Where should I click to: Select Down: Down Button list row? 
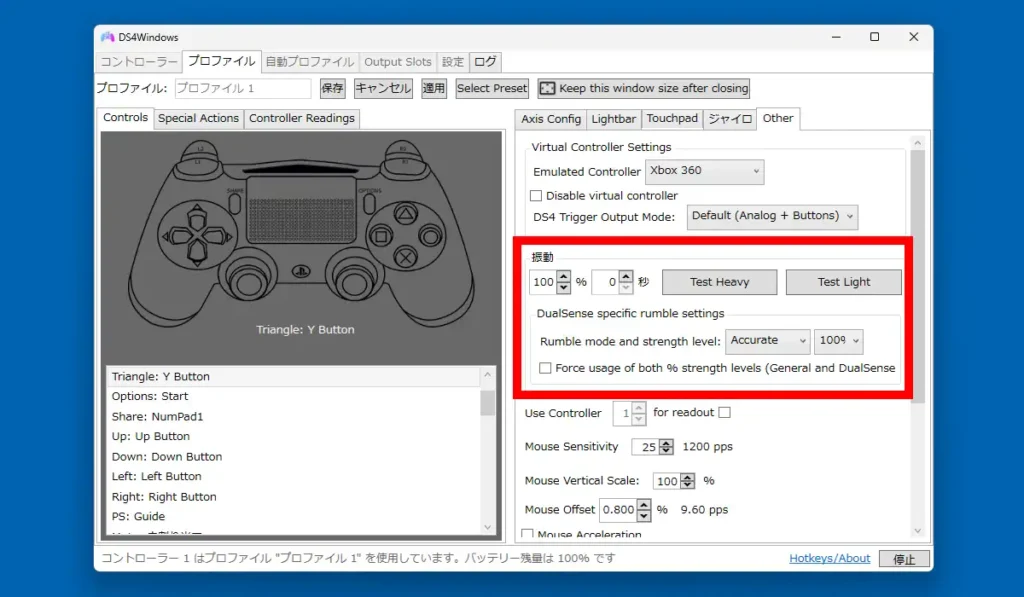click(x=293, y=457)
